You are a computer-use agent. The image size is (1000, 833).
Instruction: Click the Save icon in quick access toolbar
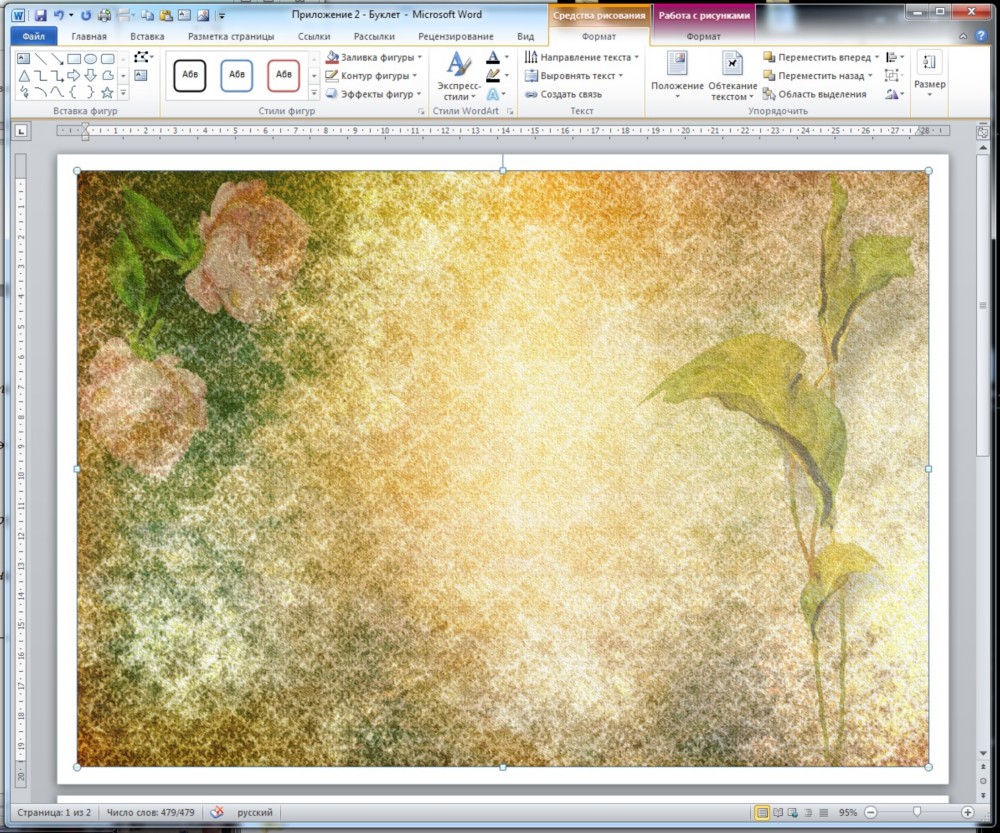click(x=40, y=16)
